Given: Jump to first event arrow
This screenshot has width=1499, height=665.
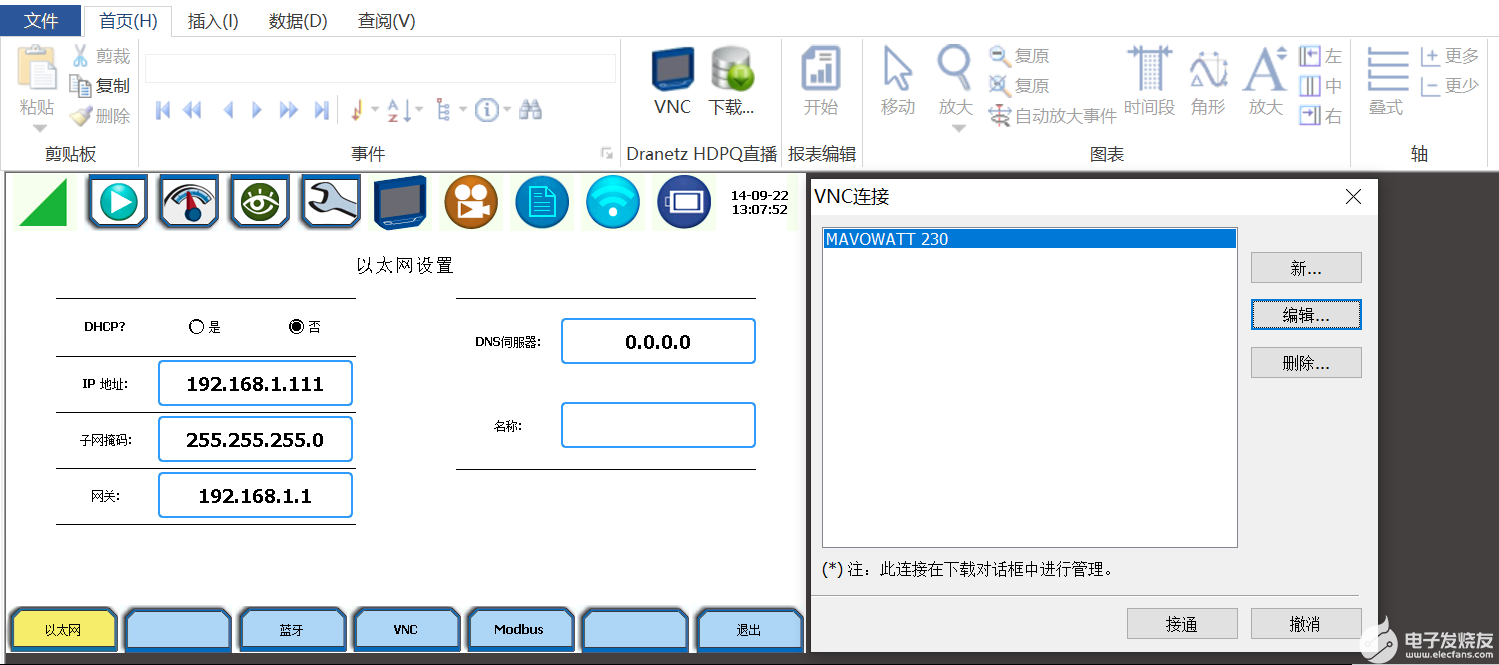Looking at the screenshot, I should pyautogui.click(x=163, y=110).
